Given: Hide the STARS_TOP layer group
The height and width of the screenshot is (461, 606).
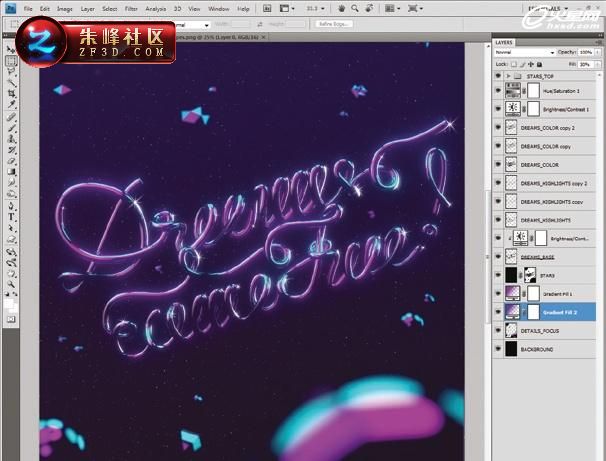Looking at the screenshot, I should tap(498, 76).
